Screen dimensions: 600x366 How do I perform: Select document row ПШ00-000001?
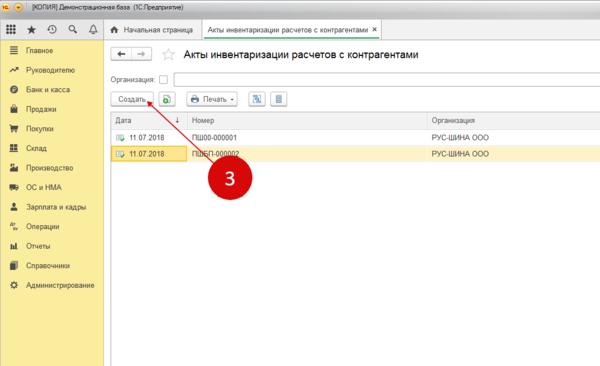click(x=355, y=137)
